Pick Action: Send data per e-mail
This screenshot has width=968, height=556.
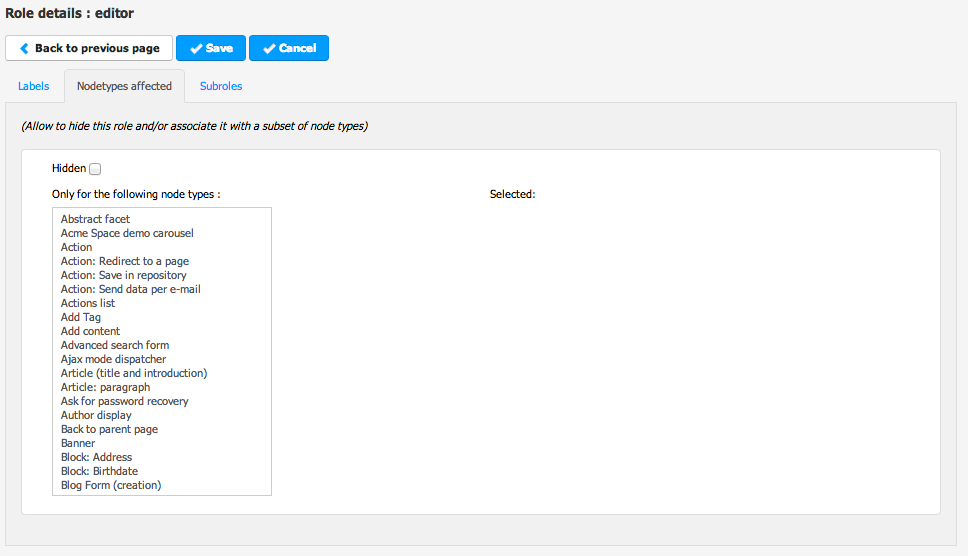pyautogui.click(x=130, y=289)
